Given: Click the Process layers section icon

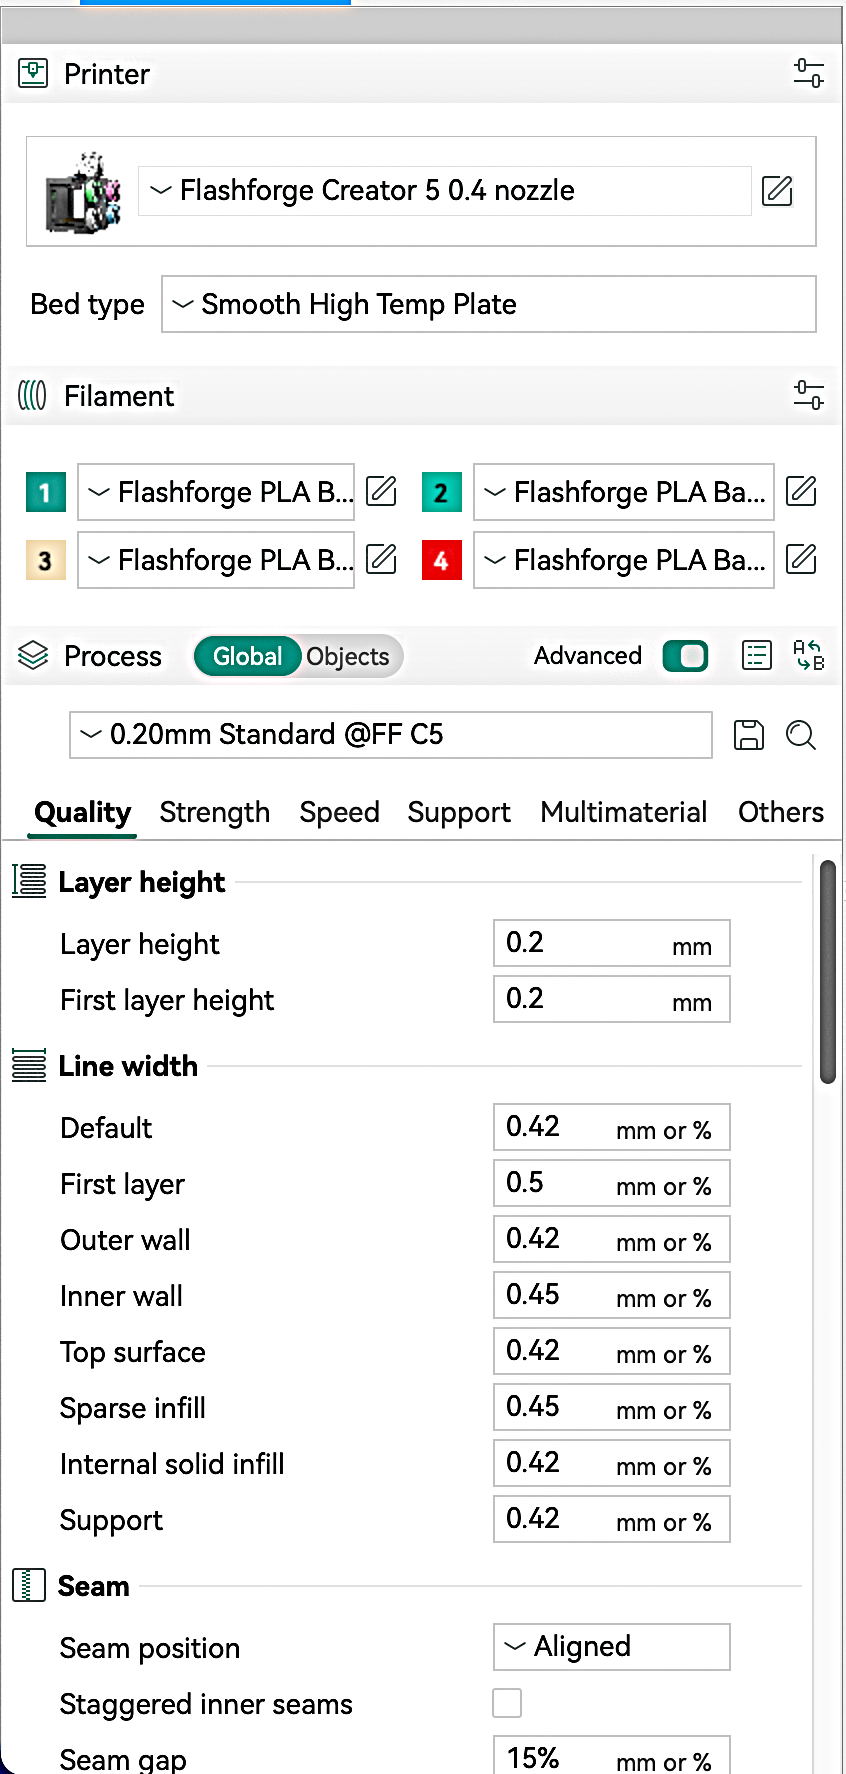Looking at the screenshot, I should click(33, 655).
